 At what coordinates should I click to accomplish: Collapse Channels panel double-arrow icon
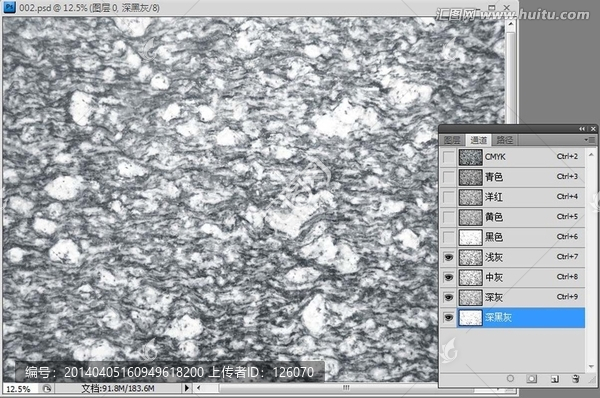[x=582, y=129]
